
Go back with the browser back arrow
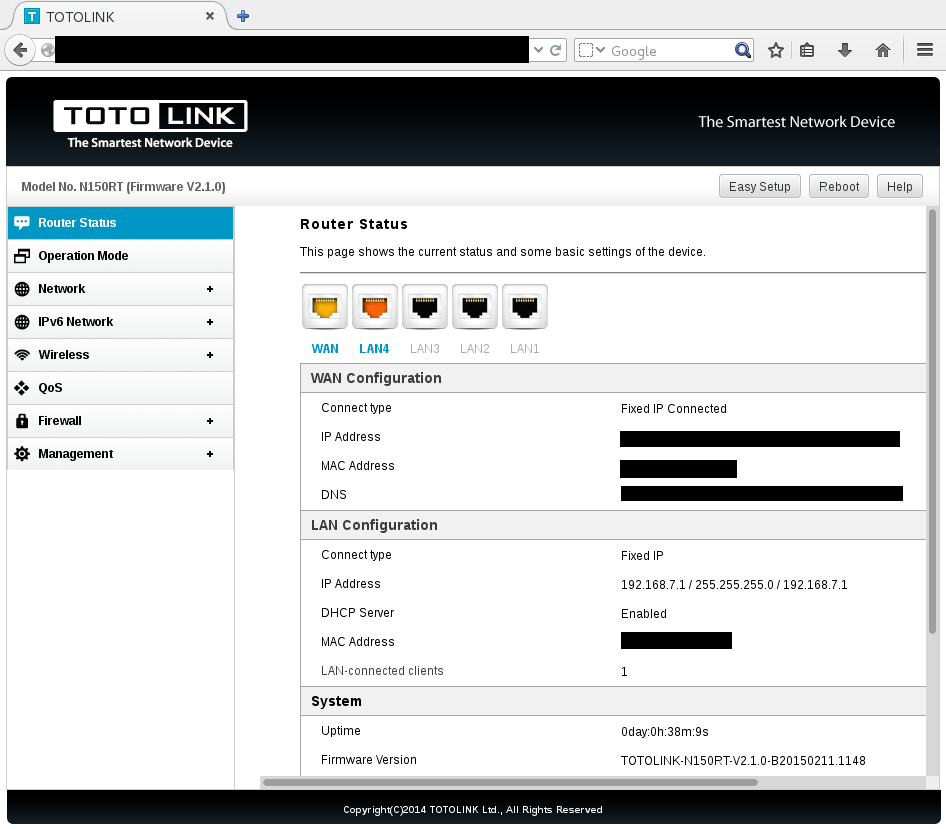click(20, 50)
